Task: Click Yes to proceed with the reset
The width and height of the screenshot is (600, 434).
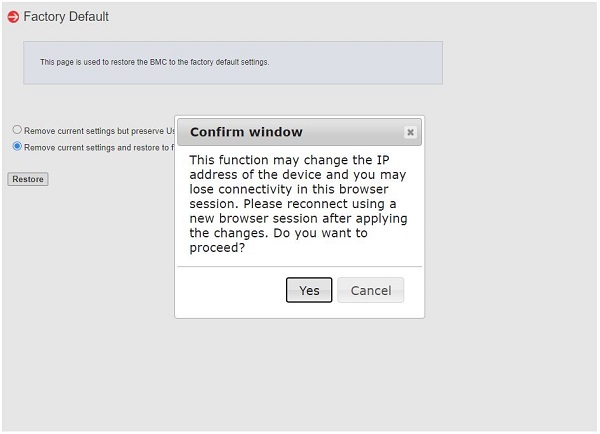Action: coord(309,290)
